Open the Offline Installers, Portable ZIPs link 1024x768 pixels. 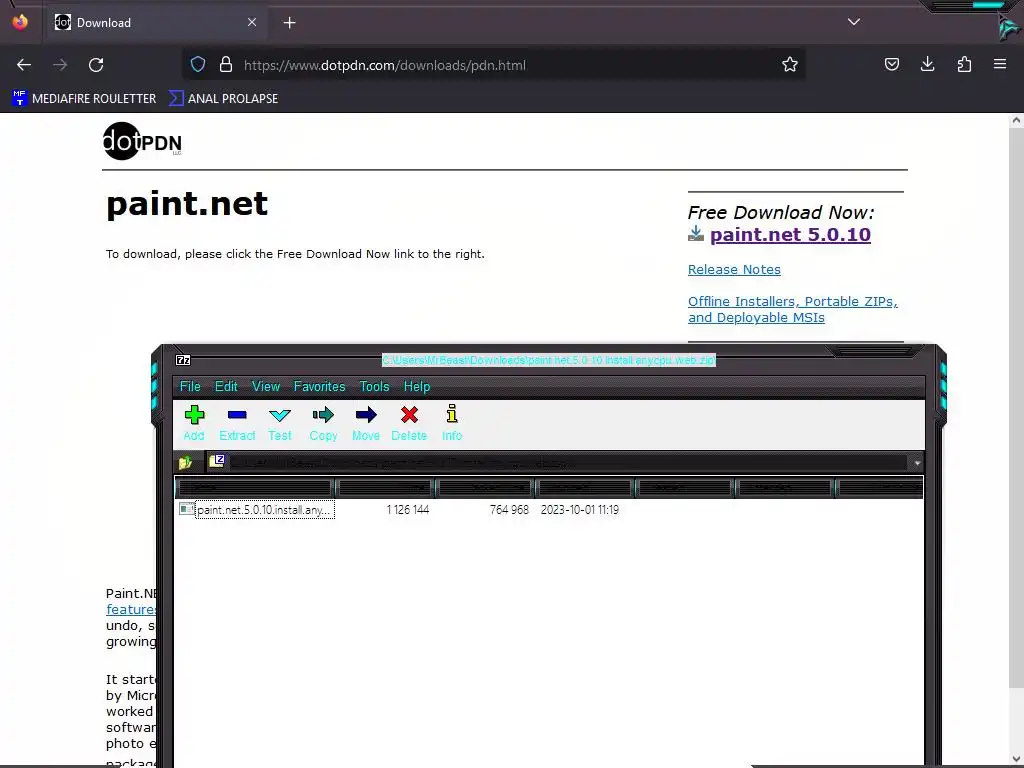793,310
